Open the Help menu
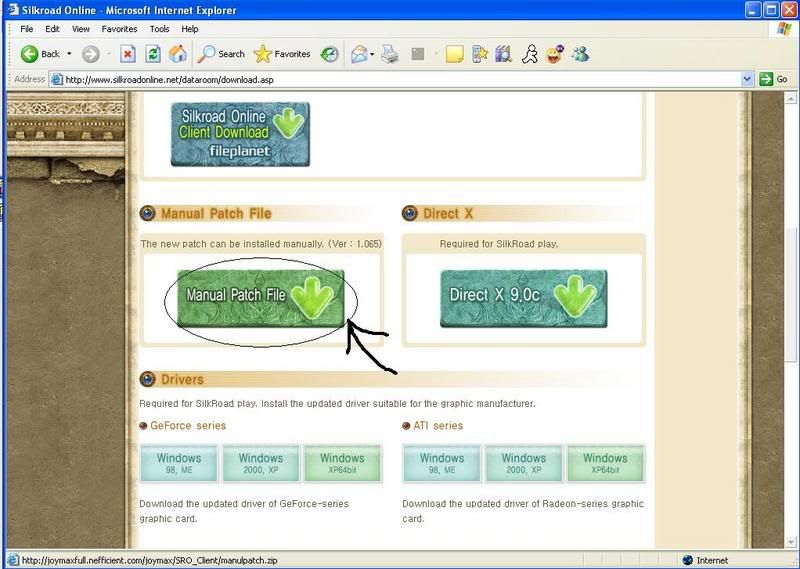The image size is (800, 569). coord(190,29)
